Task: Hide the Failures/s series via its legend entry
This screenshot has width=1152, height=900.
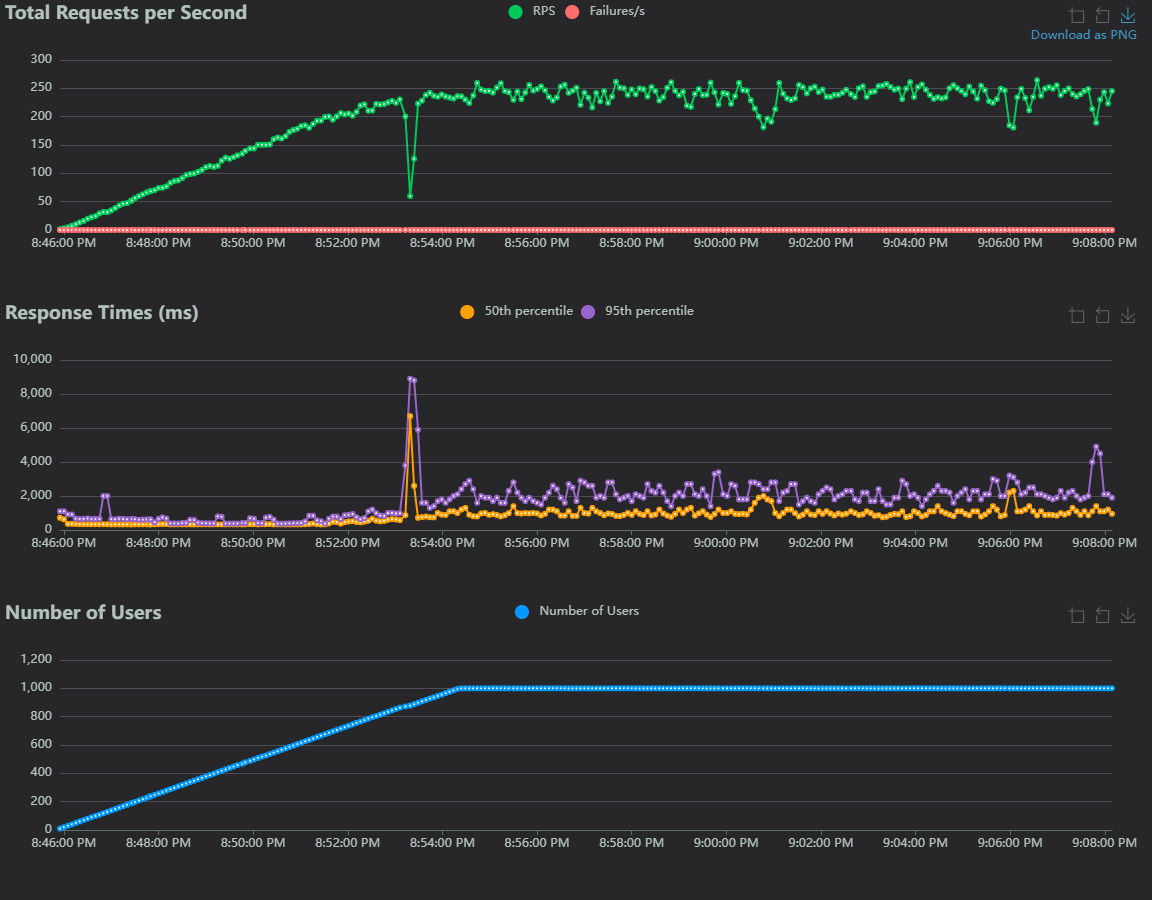Action: point(607,11)
